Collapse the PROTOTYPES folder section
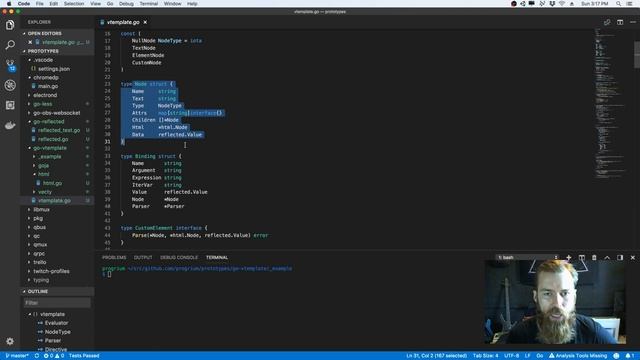 click(43, 51)
